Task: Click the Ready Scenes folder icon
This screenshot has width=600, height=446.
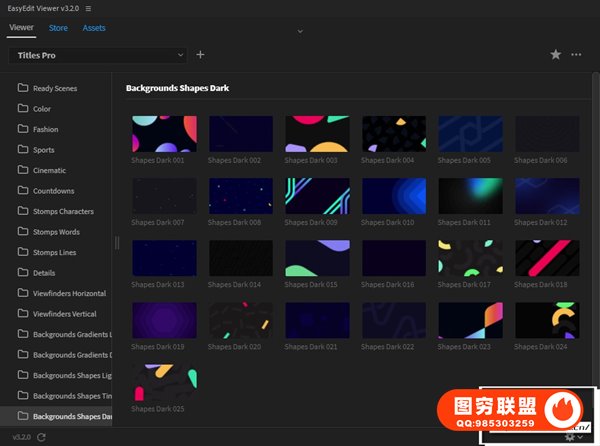Action: point(22,88)
